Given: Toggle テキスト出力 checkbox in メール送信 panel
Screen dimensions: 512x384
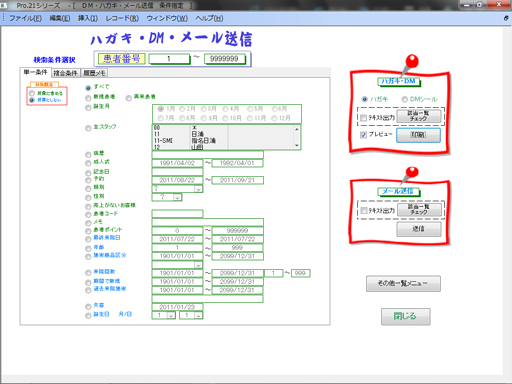Looking at the screenshot, I should pos(364,210).
